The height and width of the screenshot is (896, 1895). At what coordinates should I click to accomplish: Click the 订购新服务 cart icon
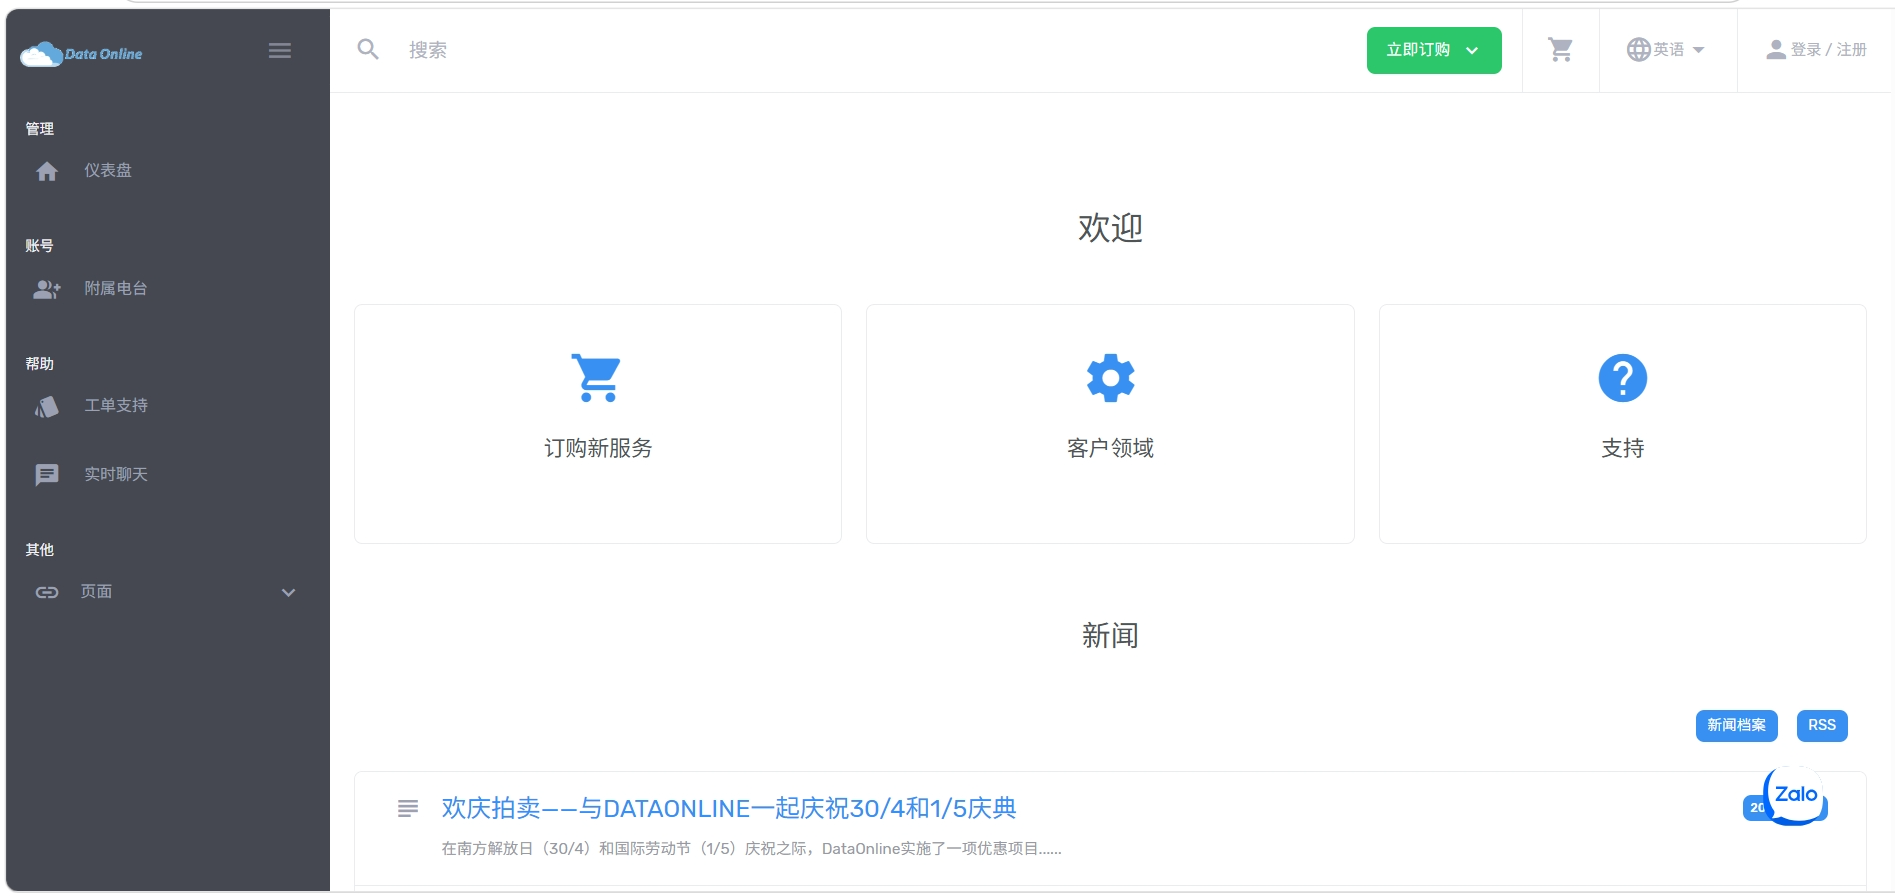pyautogui.click(x=597, y=378)
